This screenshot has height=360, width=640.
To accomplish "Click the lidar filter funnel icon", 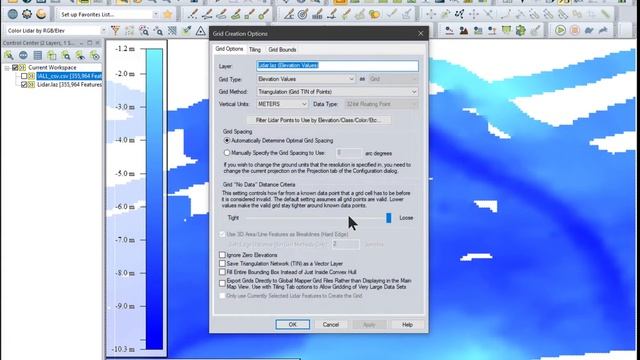I will click(116, 31).
